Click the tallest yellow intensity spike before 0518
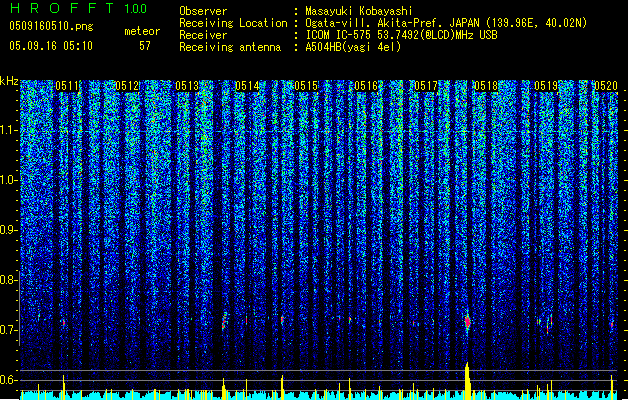The height and width of the screenshot is (400, 629). pyautogui.click(x=467, y=381)
